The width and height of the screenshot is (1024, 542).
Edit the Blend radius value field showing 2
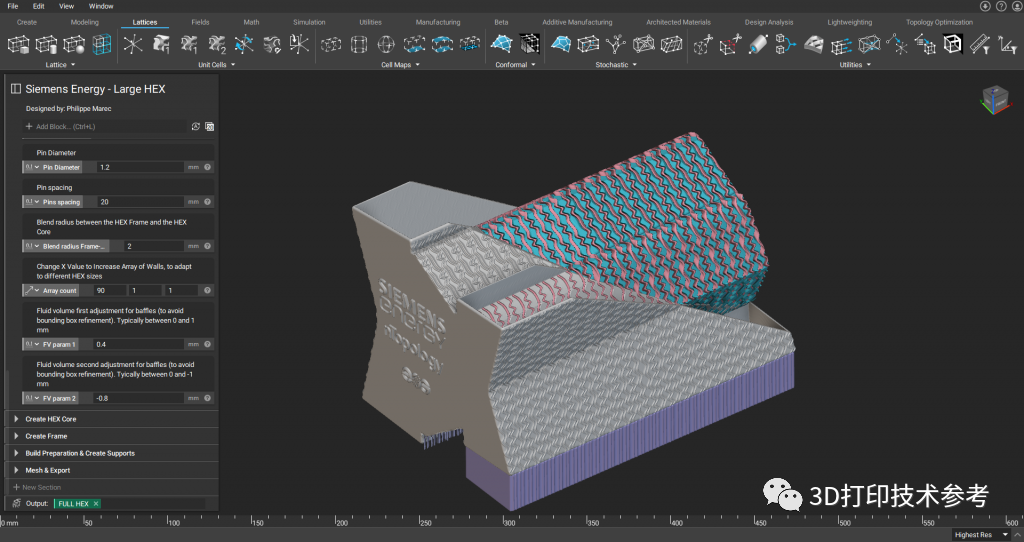[x=154, y=246]
